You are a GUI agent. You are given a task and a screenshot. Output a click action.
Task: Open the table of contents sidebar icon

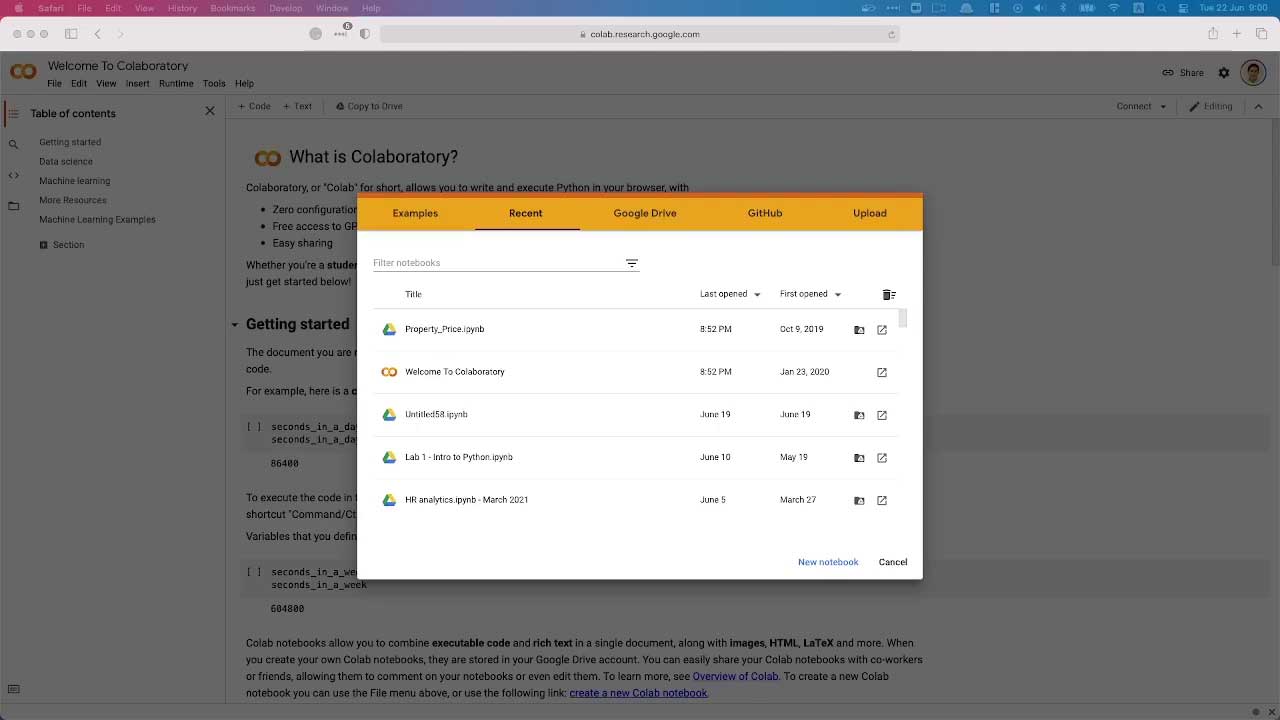click(13, 113)
